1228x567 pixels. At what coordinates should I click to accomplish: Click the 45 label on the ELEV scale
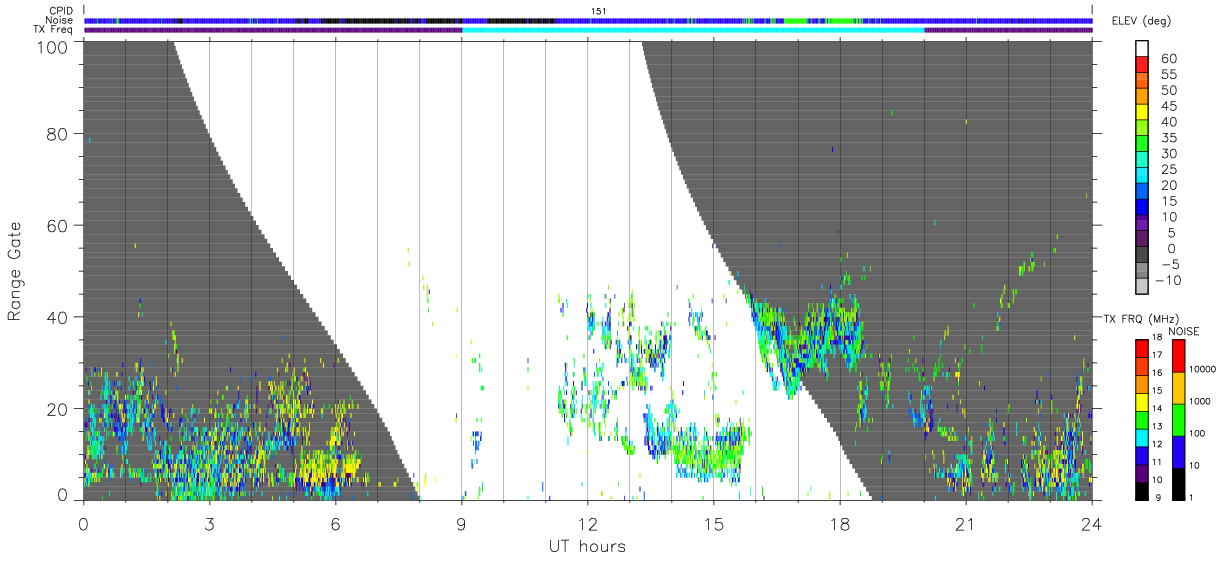pos(1167,106)
